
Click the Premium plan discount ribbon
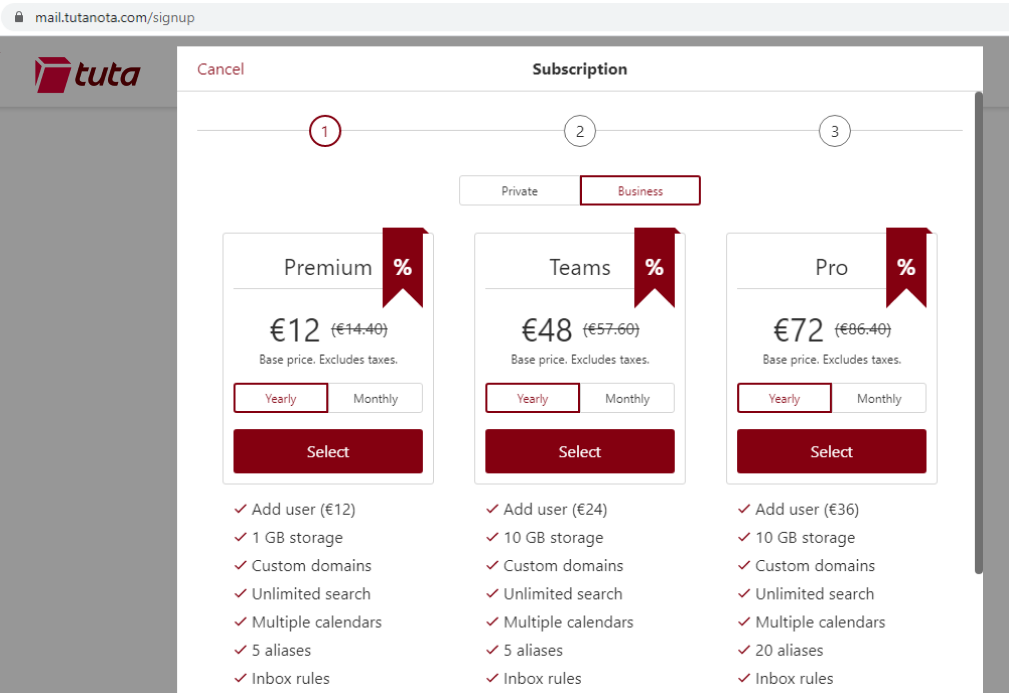402,267
